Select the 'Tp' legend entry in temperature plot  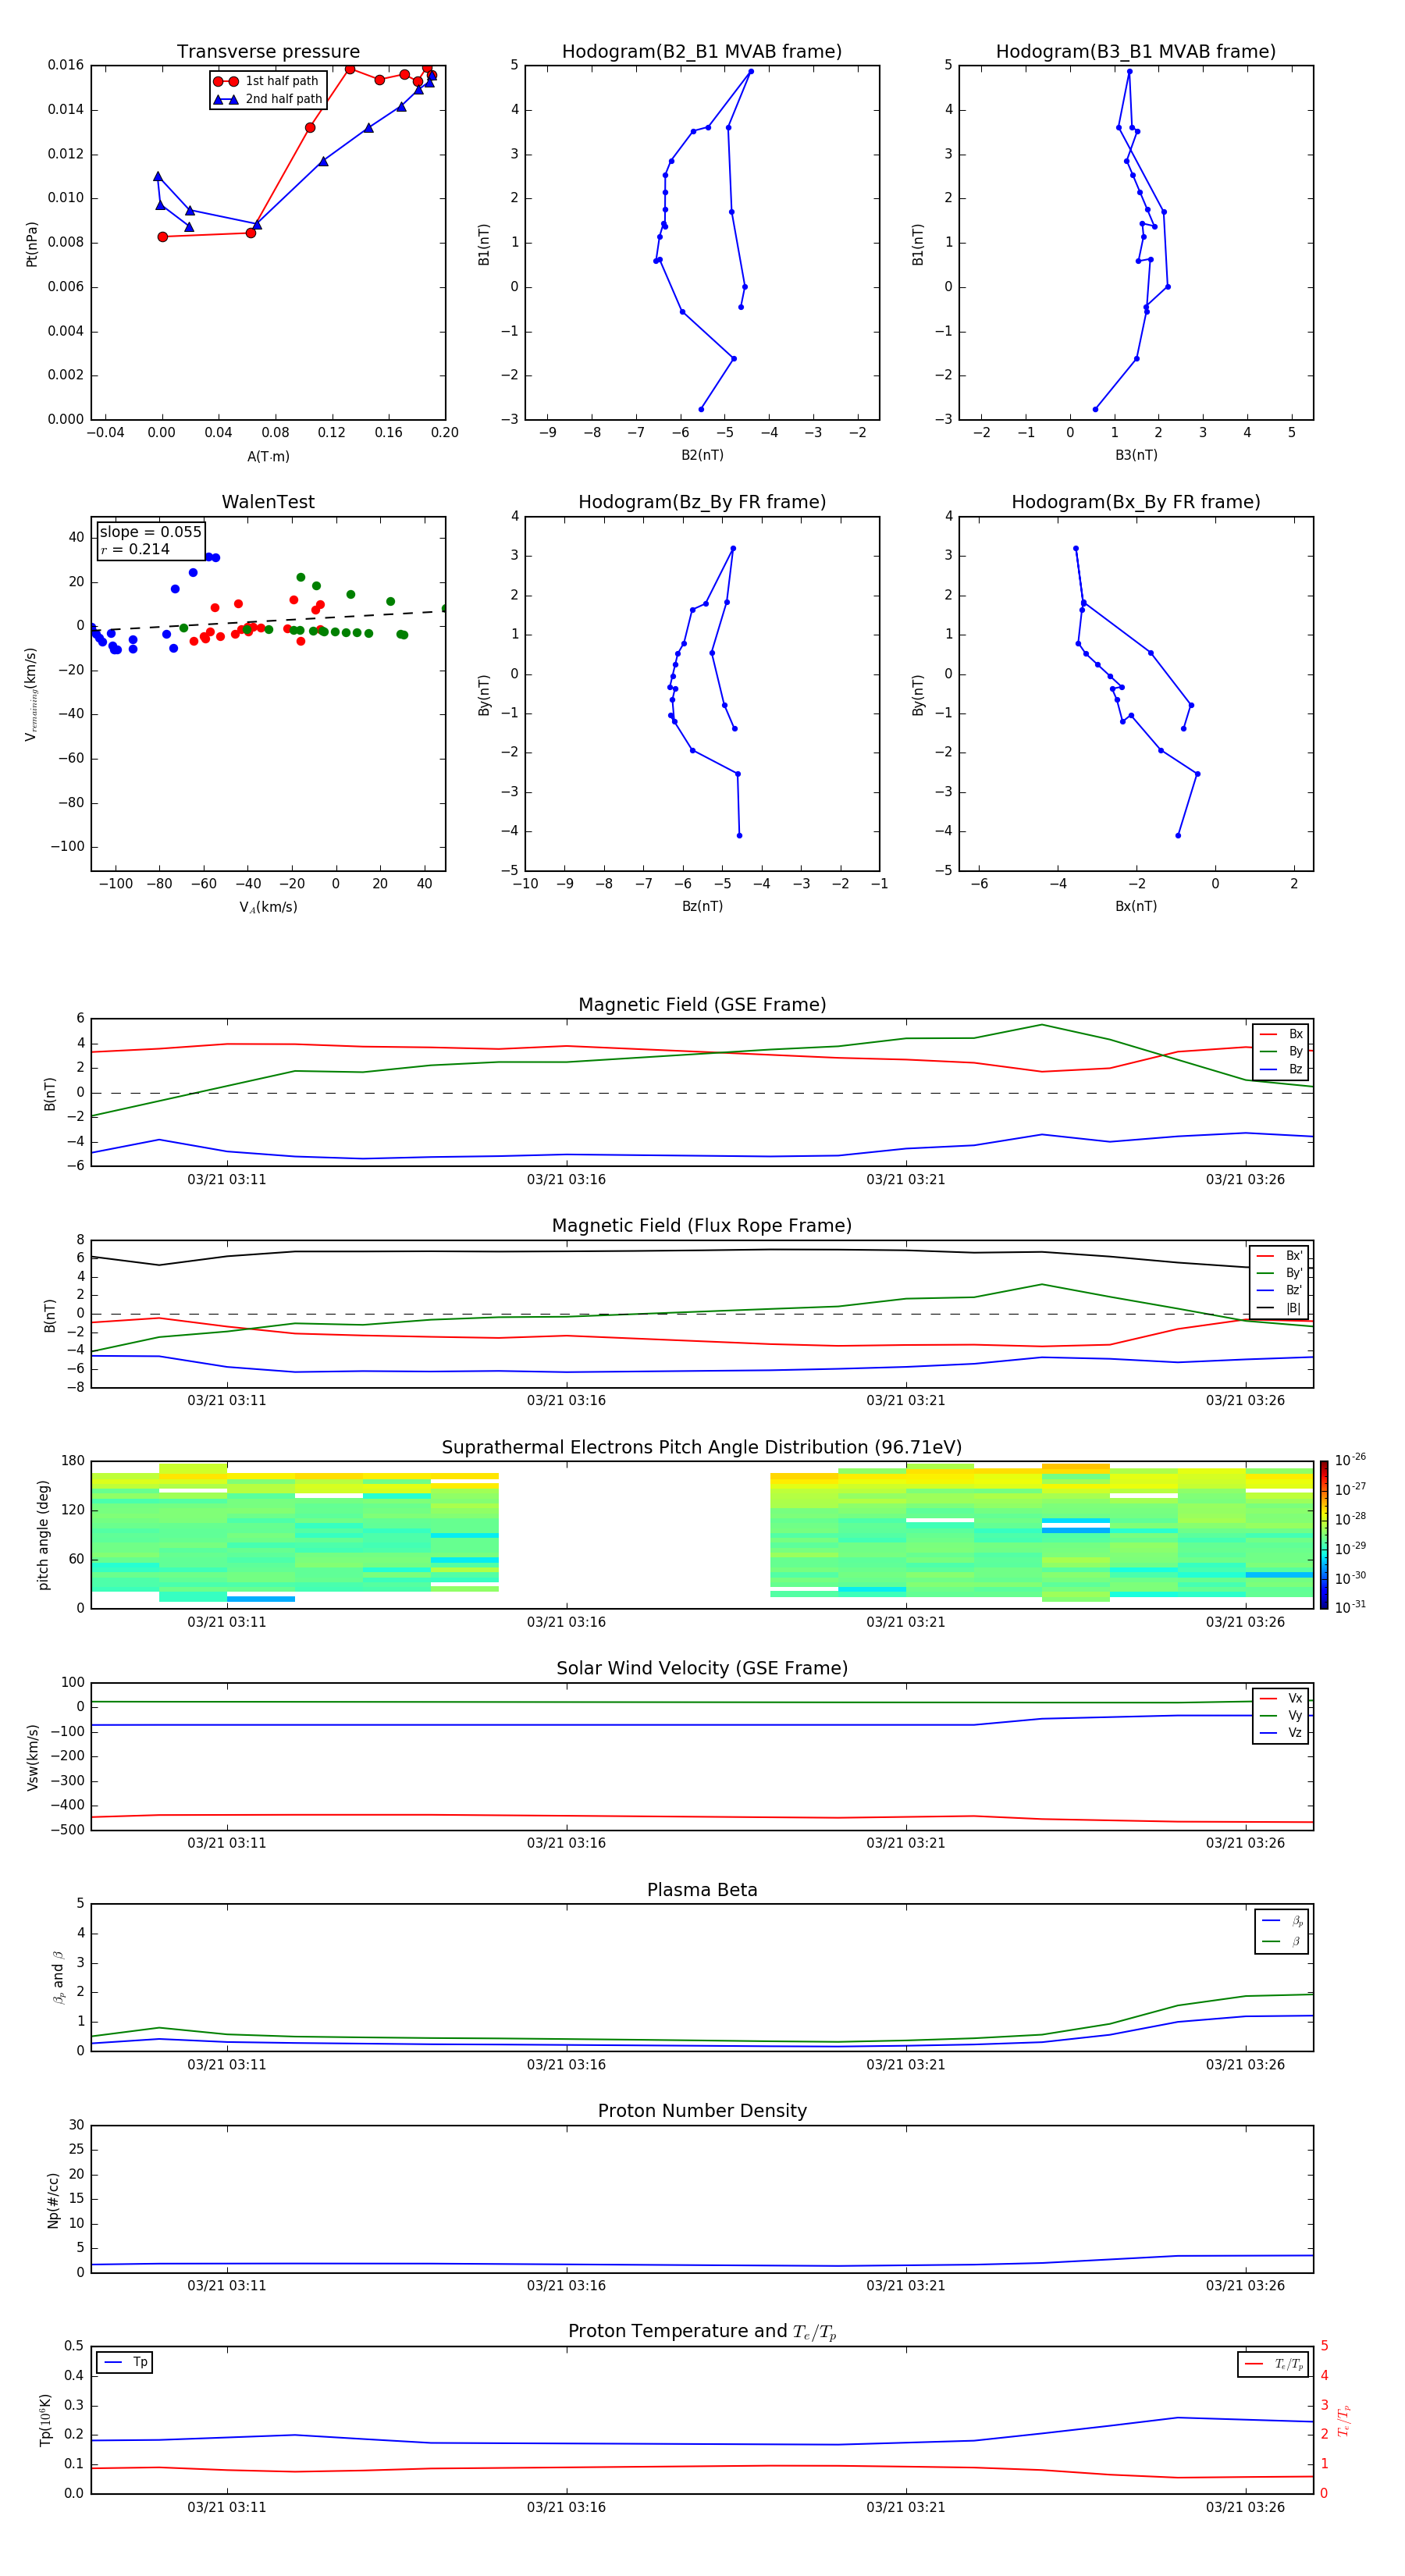pyautogui.click(x=125, y=2362)
